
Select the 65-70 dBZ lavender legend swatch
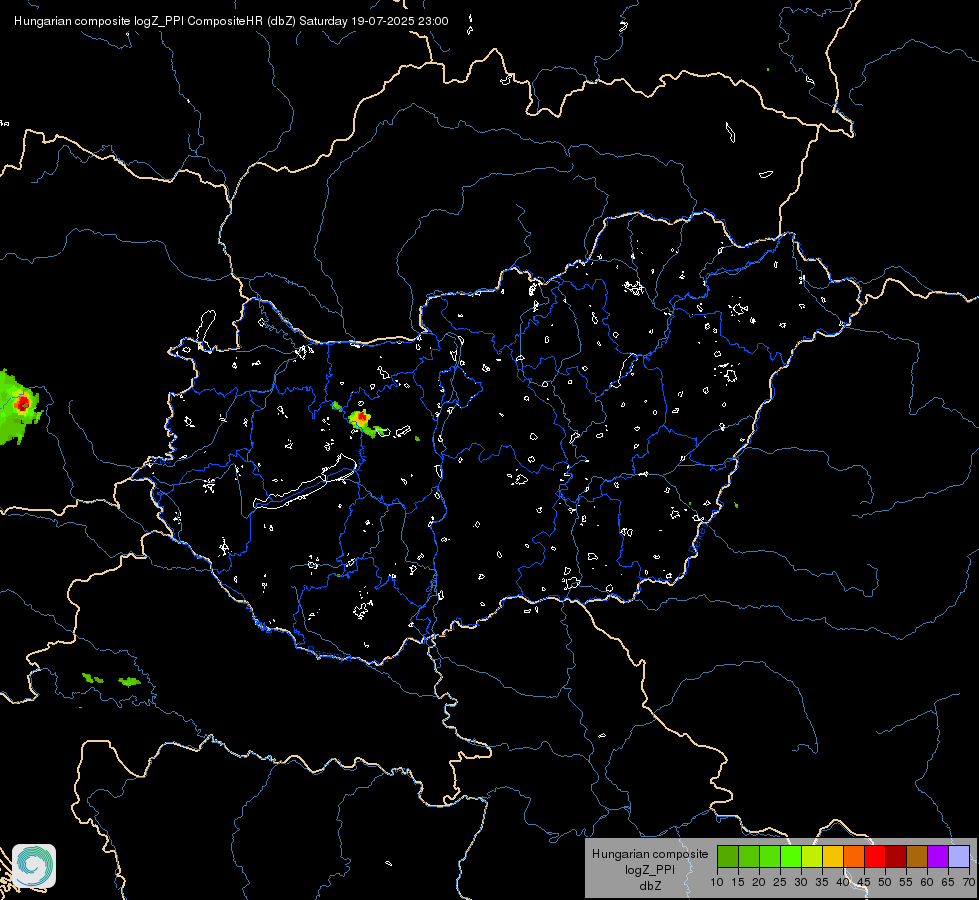click(959, 856)
